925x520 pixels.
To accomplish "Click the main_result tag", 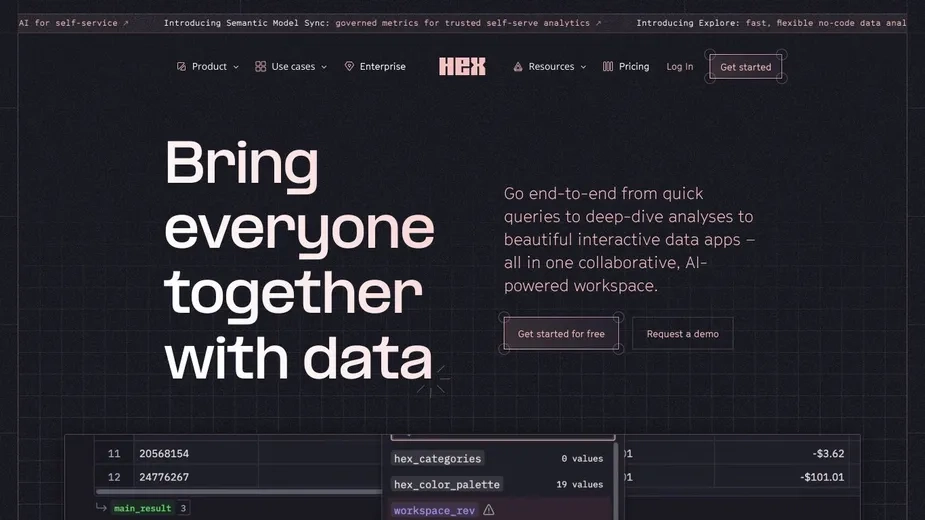I will coord(143,508).
